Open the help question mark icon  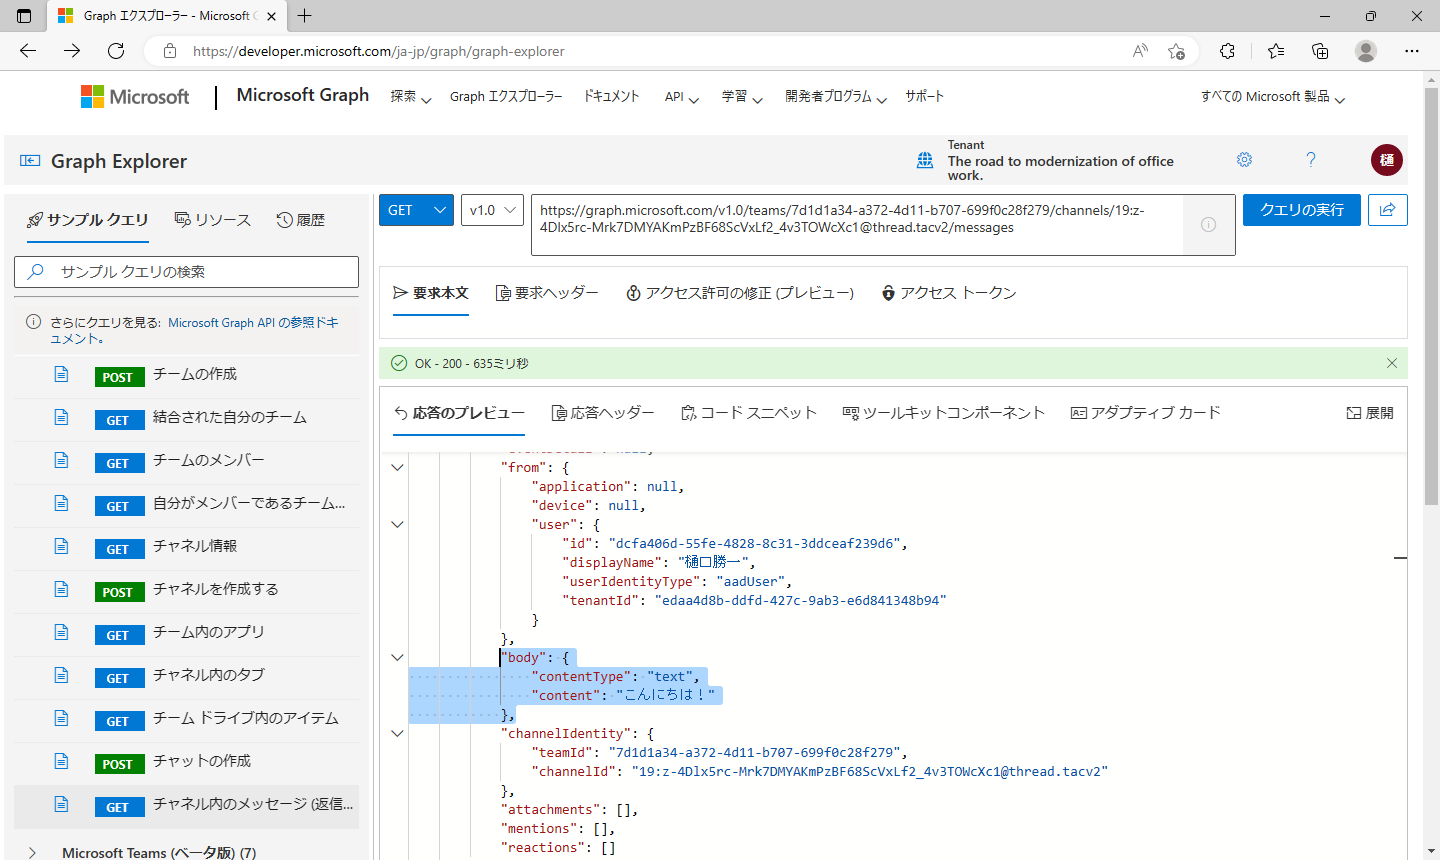point(1311,160)
